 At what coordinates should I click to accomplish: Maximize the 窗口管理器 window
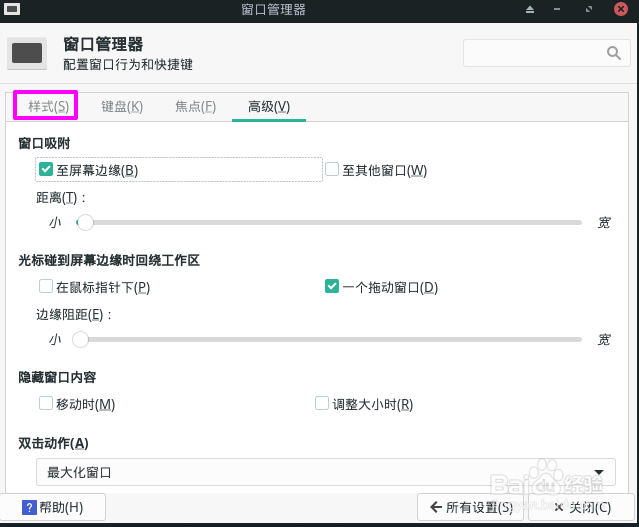click(589, 9)
